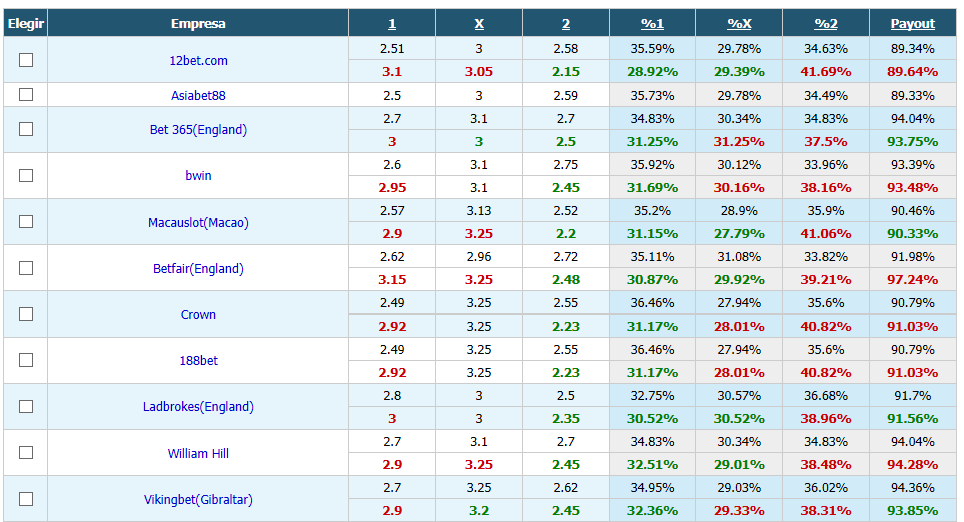
Task: Click Bet 365's 93.75% payout
Action: pos(912,141)
